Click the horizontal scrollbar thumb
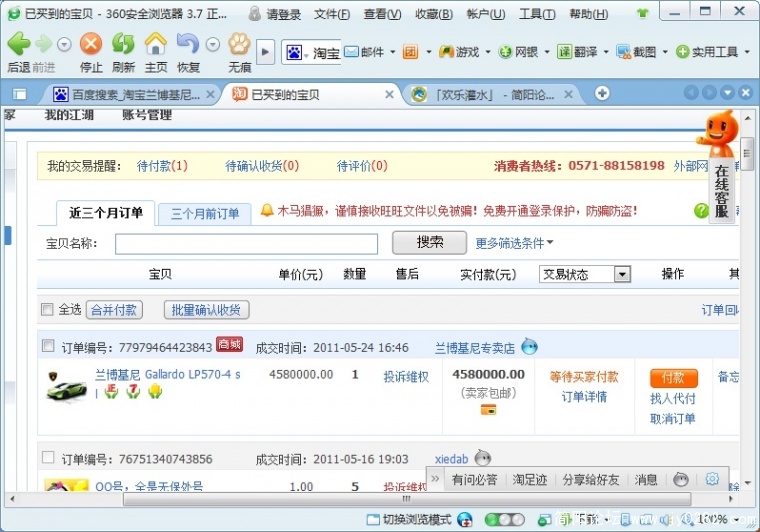This screenshot has width=760, height=532. coord(407,499)
